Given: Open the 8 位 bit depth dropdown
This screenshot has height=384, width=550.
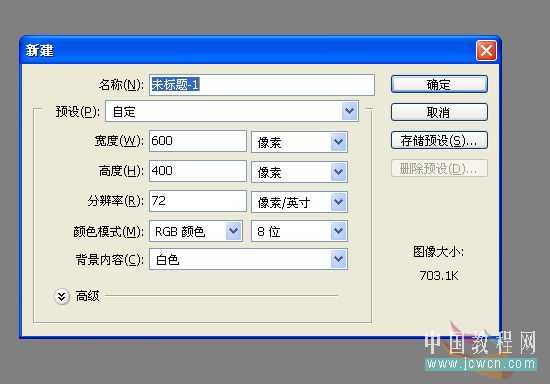Looking at the screenshot, I should (299, 231).
